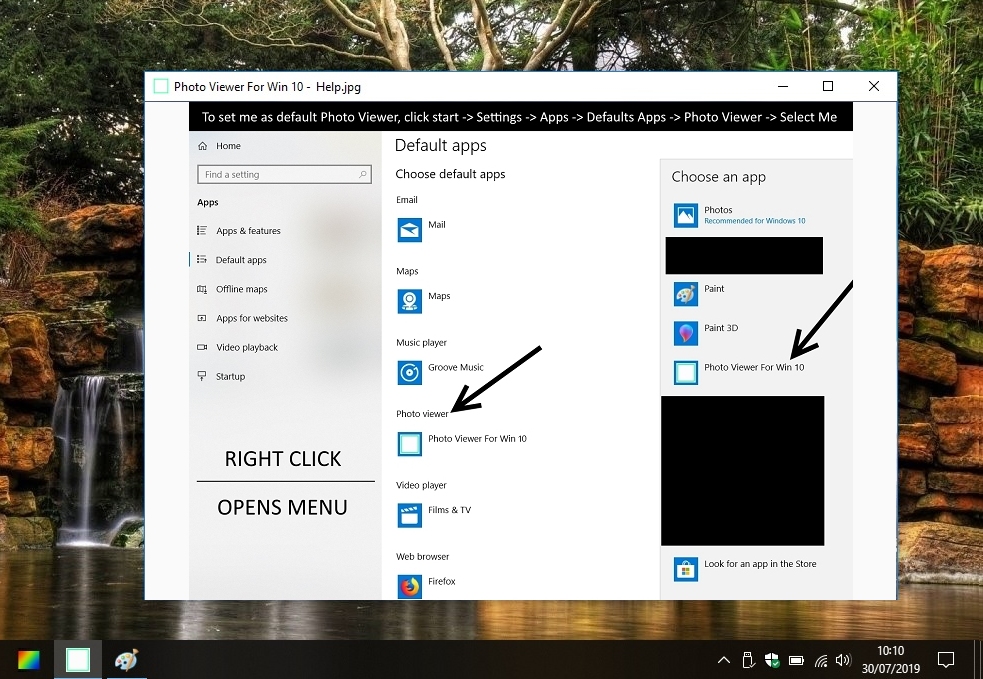Screen dimensions: 983x679
Task: Click the Find a setting search box
Action: 285,174
